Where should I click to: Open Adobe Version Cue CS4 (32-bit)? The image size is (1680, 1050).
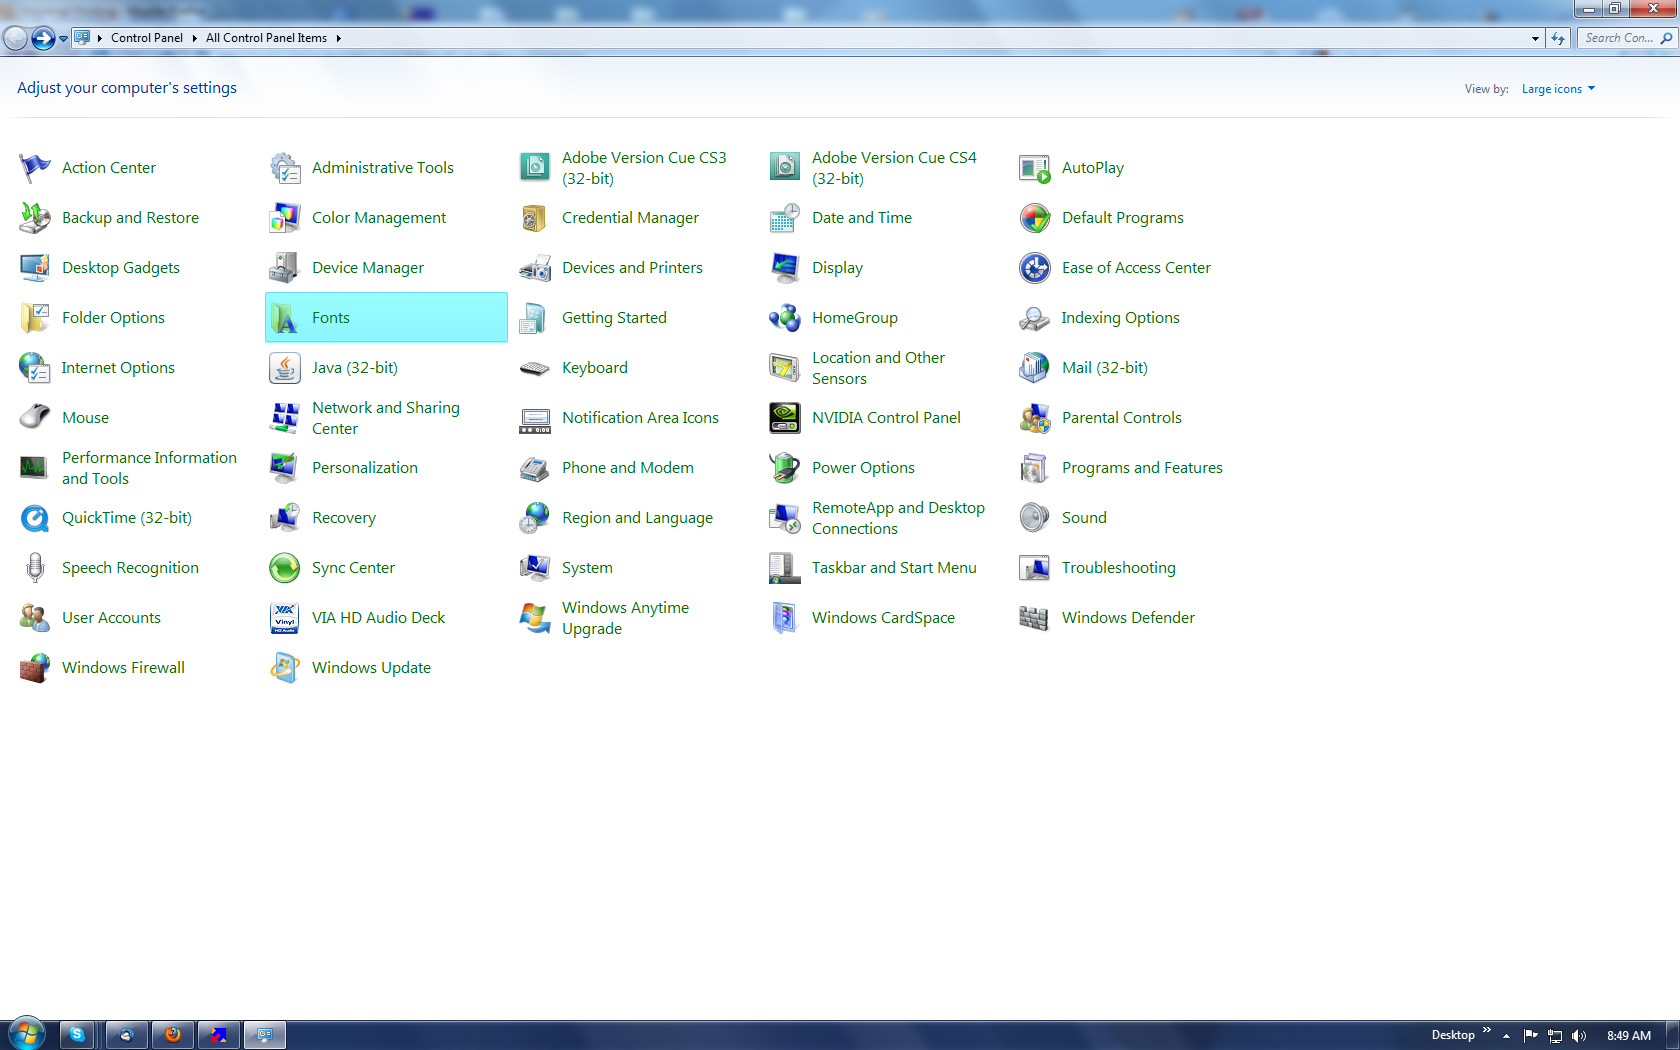pos(894,167)
